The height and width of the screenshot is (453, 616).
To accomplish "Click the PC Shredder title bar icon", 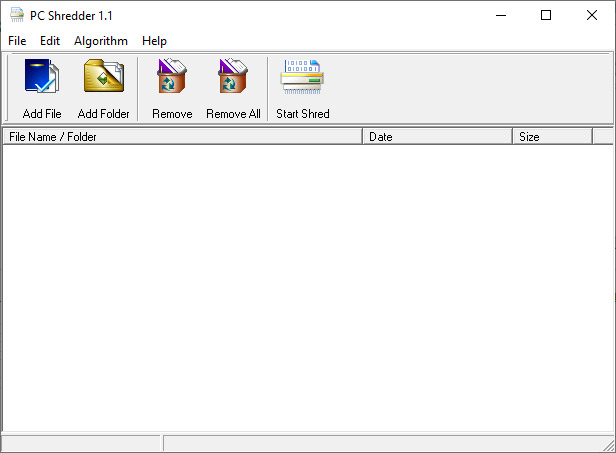I will click(17, 15).
